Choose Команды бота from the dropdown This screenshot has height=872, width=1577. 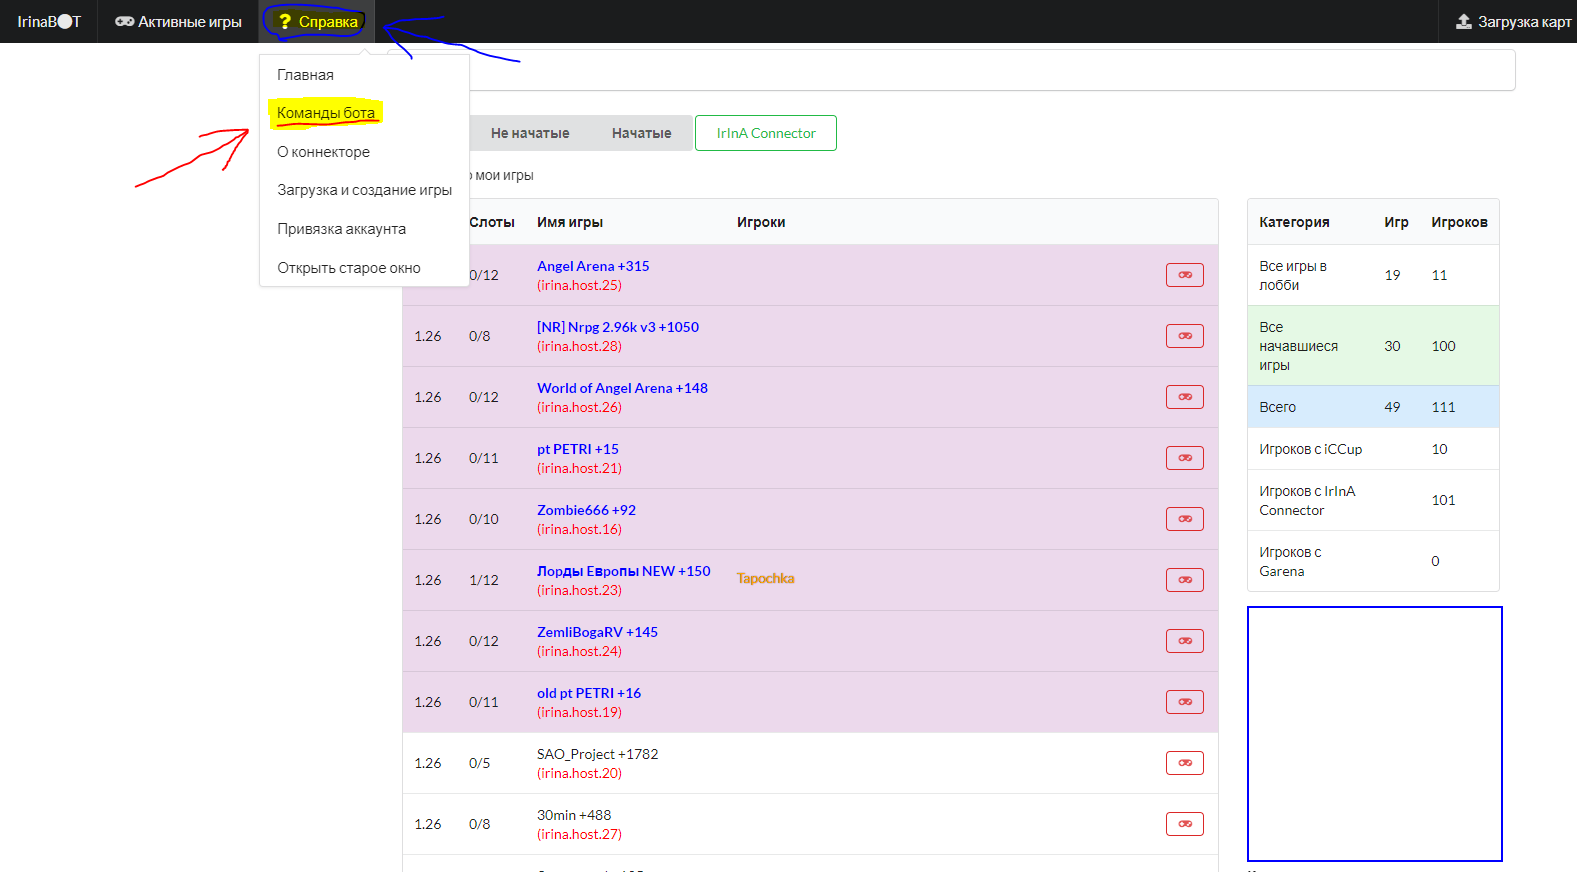(x=364, y=113)
